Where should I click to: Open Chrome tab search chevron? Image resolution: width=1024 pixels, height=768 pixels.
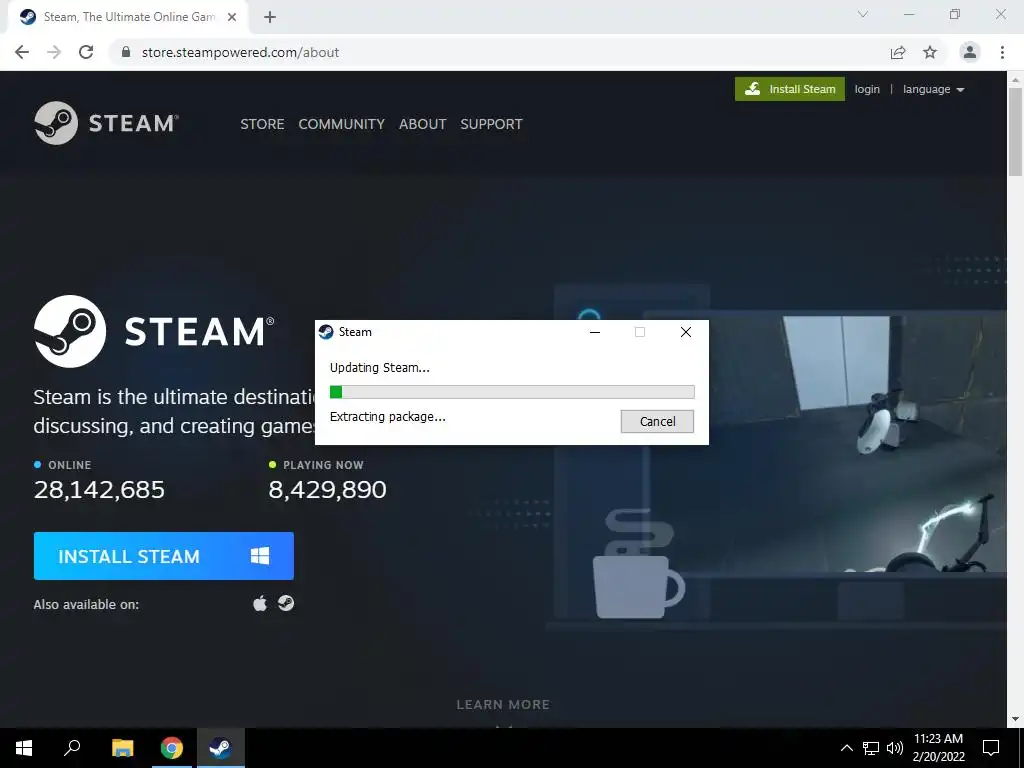[x=863, y=14]
